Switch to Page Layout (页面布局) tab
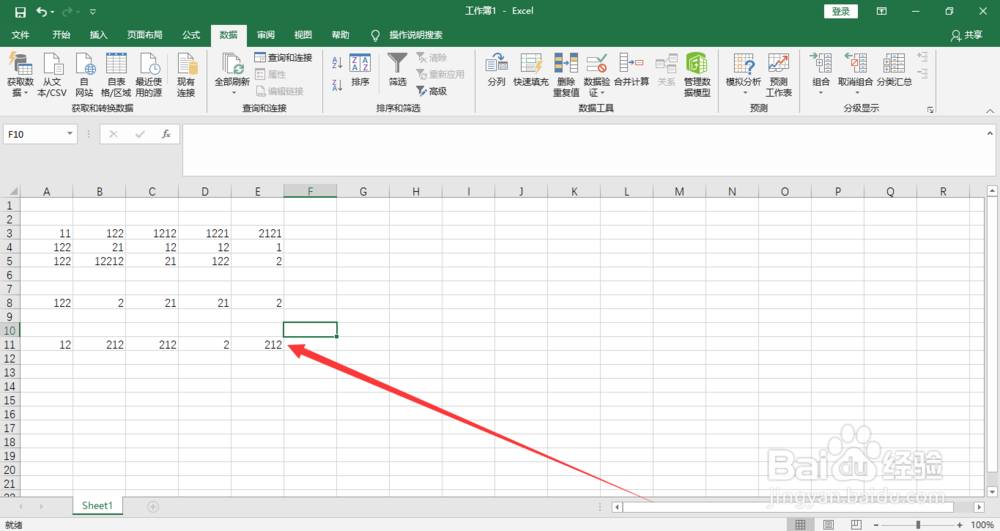Image resolution: width=1000 pixels, height=531 pixels. tap(145, 35)
